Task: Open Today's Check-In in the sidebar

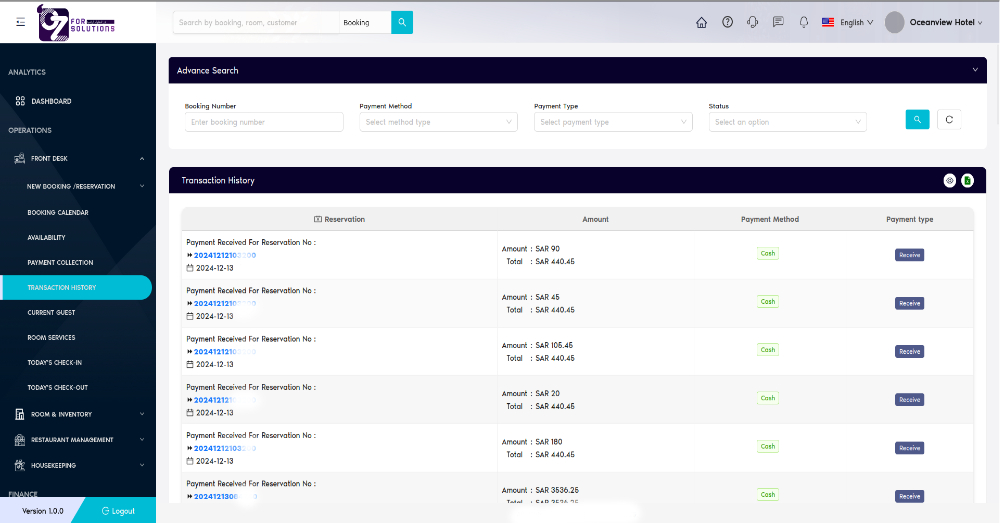Action: click(x=54, y=362)
